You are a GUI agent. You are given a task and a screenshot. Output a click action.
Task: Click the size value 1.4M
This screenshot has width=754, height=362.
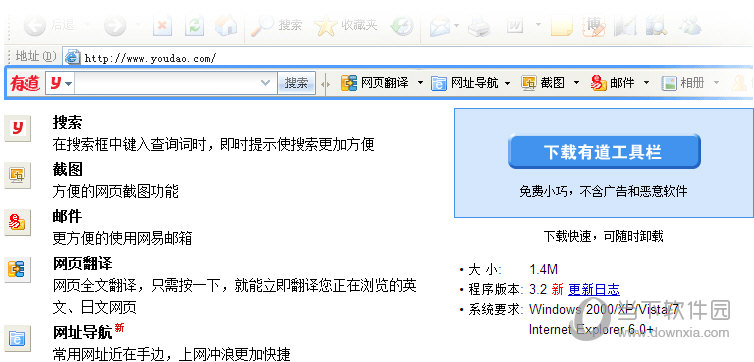[x=543, y=269]
